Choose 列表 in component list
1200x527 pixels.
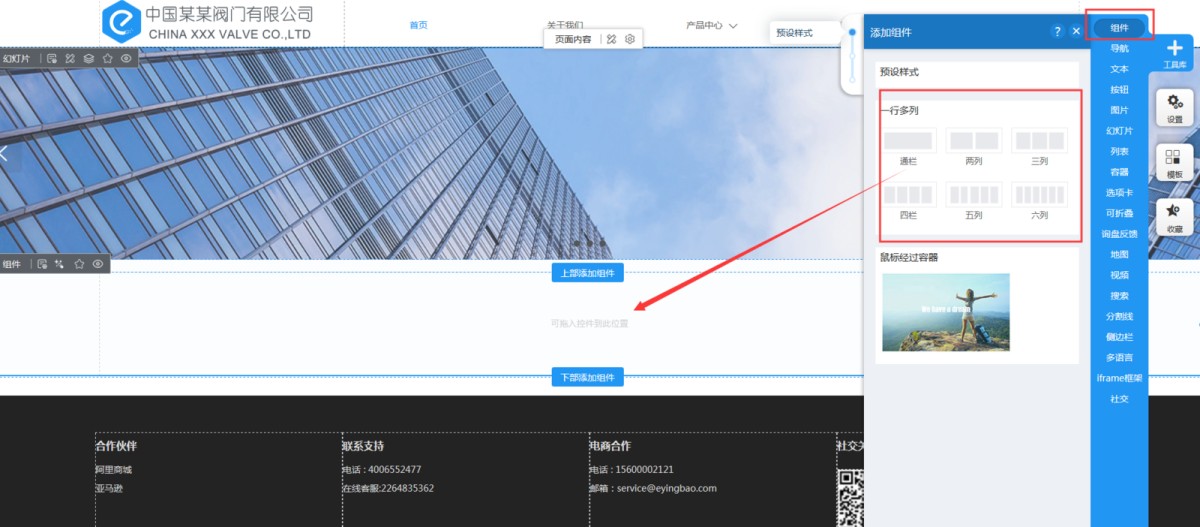click(1119, 151)
